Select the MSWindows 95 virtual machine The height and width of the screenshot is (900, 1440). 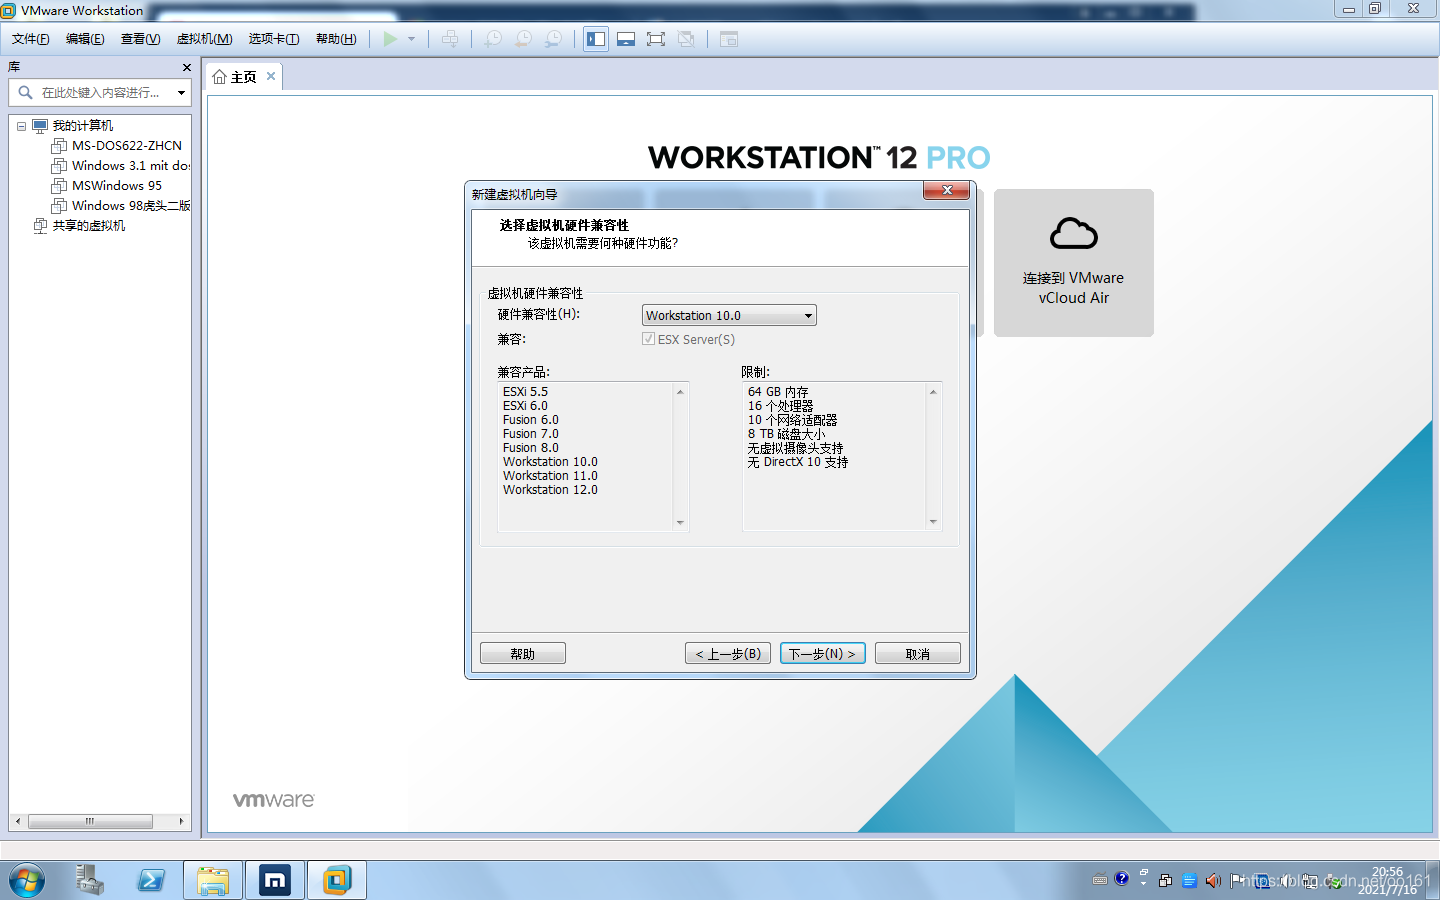click(x=117, y=186)
